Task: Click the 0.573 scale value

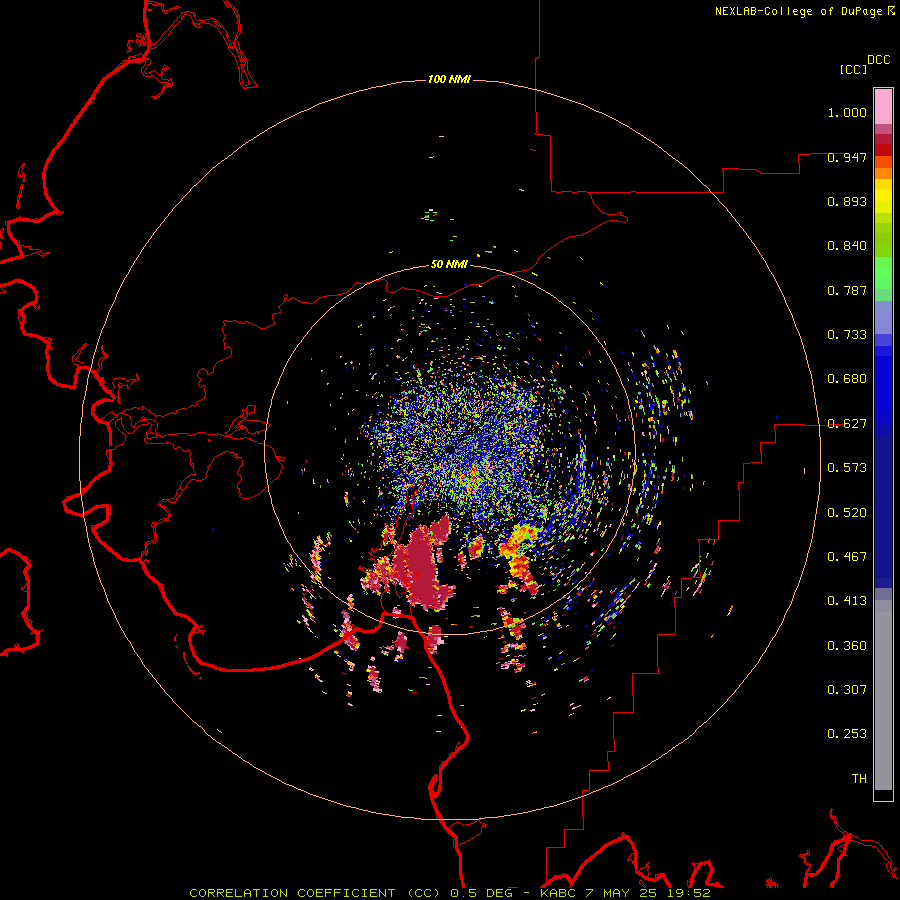Action: (x=847, y=468)
